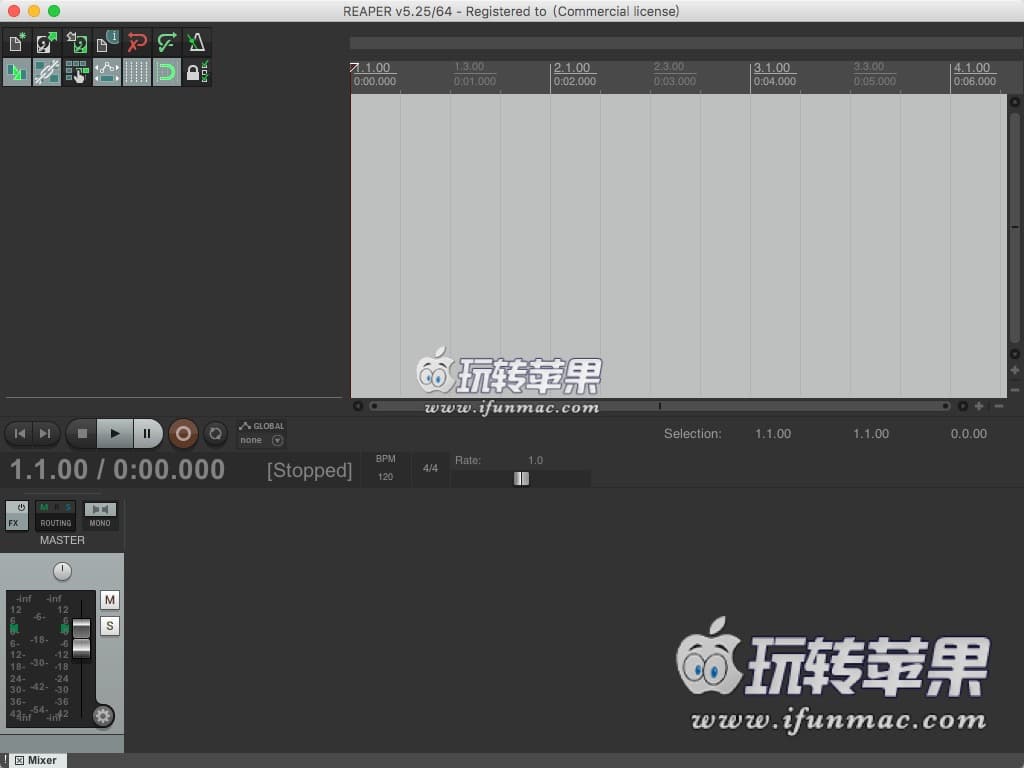Viewport: 1024px width, 768px height.
Task: Click the Selection start value 1.1.00
Action: [x=773, y=434]
